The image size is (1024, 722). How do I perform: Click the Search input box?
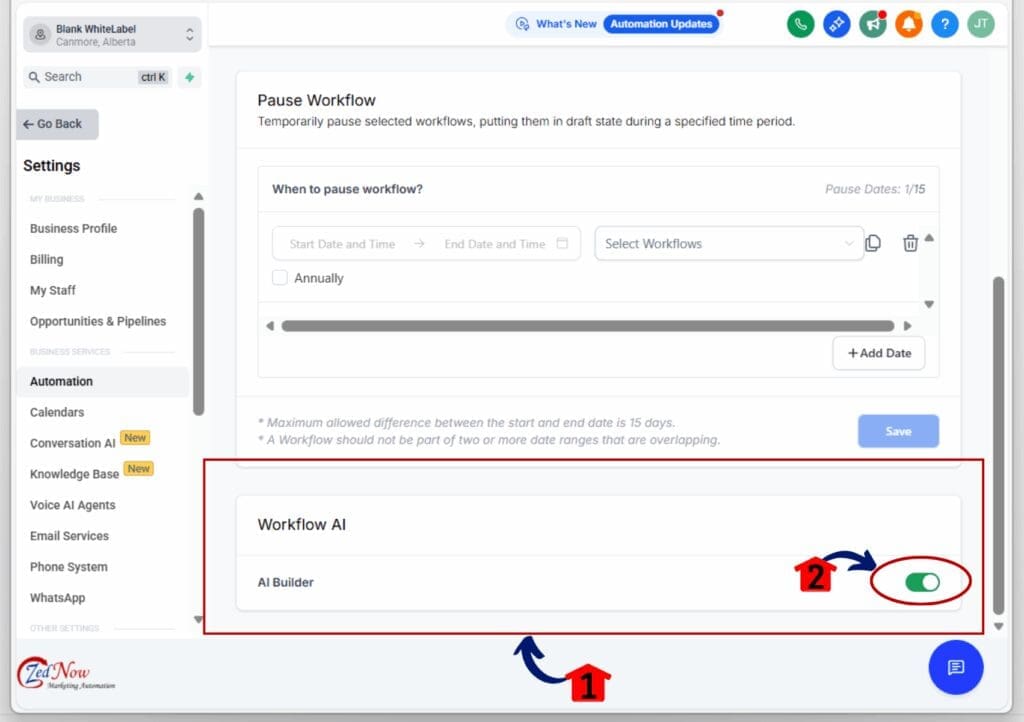pyautogui.click(x=98, y=77)
